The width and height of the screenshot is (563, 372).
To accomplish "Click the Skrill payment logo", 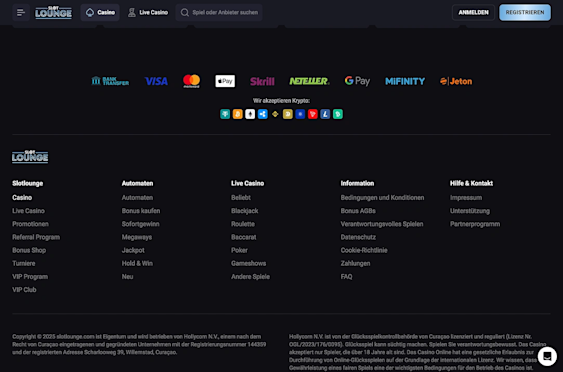I will [262, 82].
